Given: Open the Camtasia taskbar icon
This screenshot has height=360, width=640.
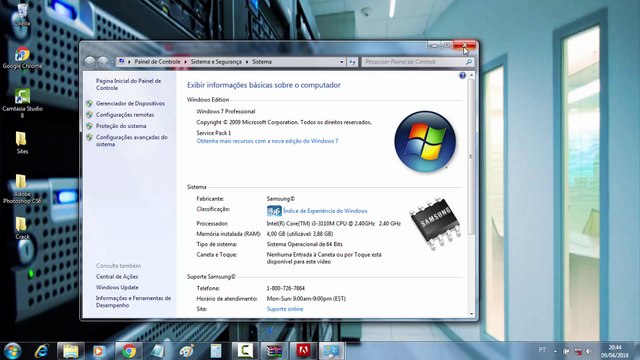Looking at the screenshot, I should pyautogui.click(x=245, y=351).
